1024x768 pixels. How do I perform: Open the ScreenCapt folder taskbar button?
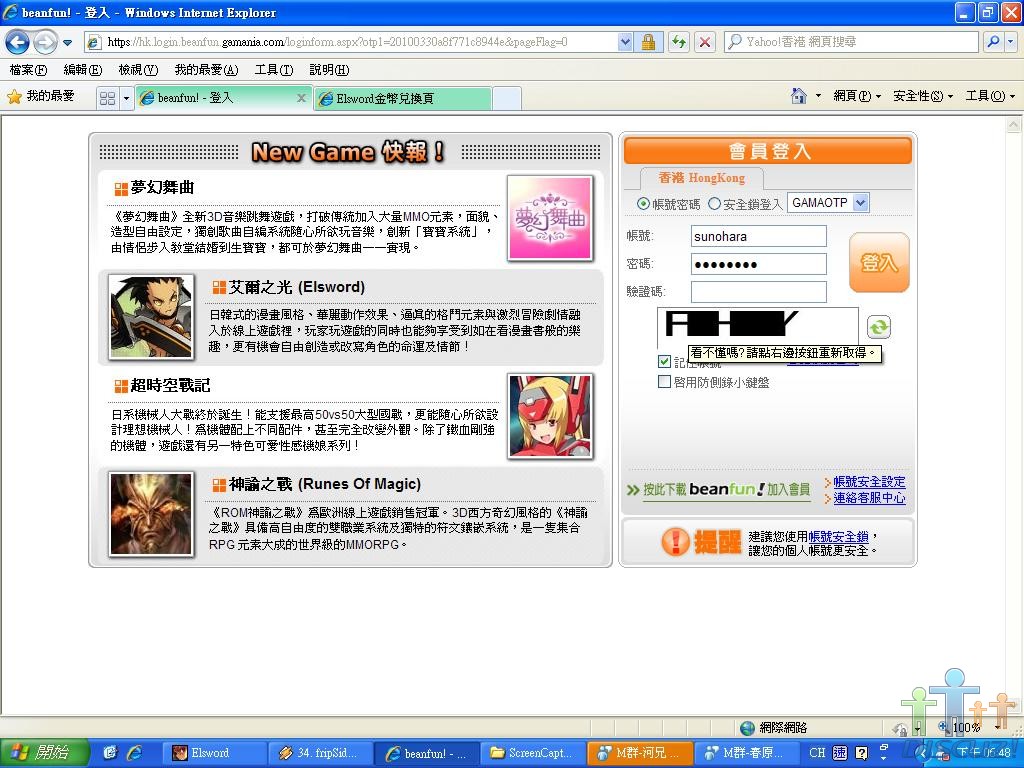tap(533, 753)
